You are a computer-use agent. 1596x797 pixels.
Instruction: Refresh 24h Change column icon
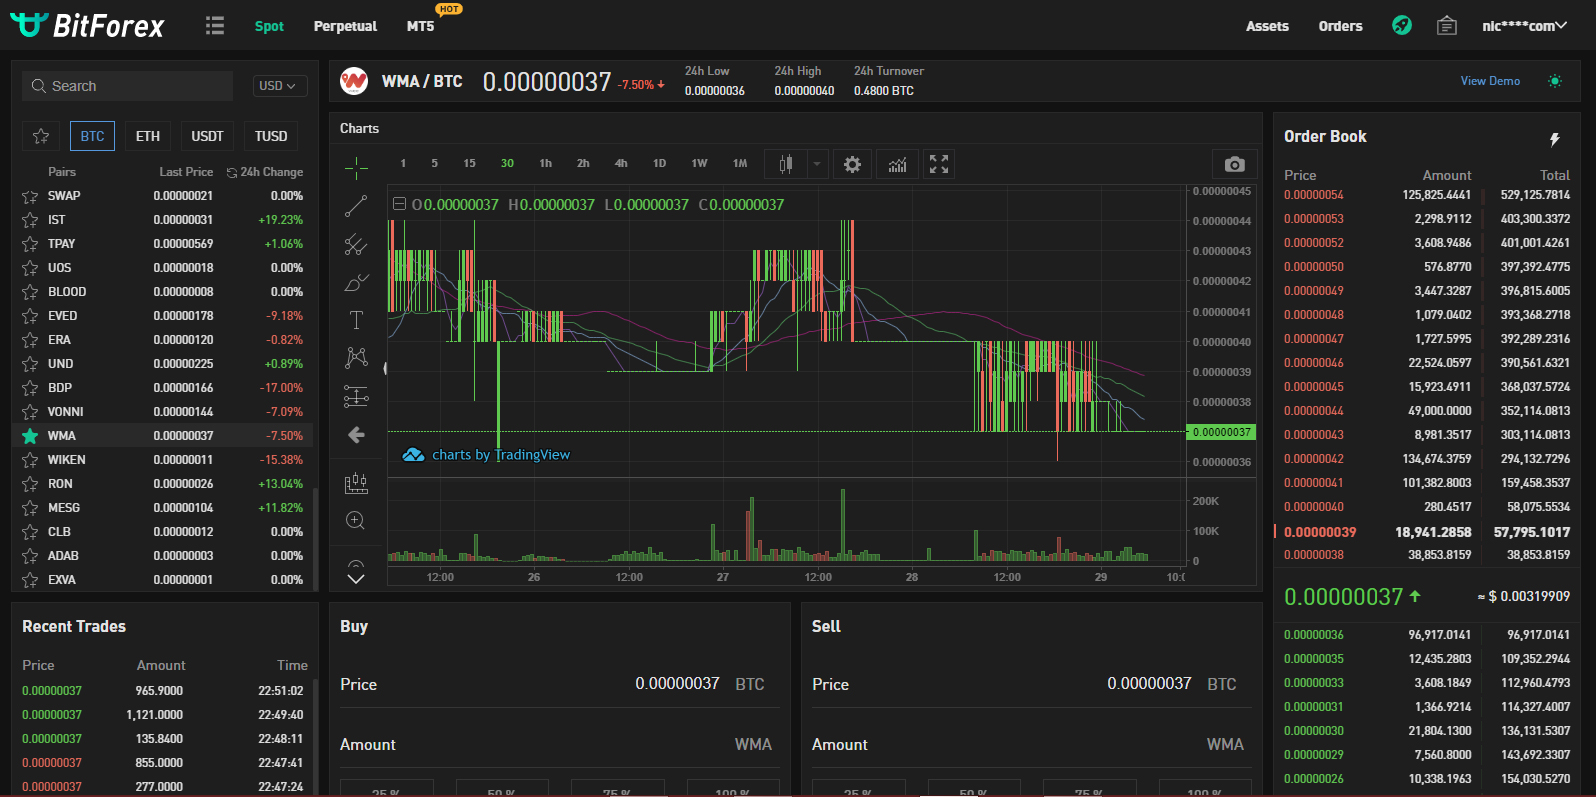point(232,172)
